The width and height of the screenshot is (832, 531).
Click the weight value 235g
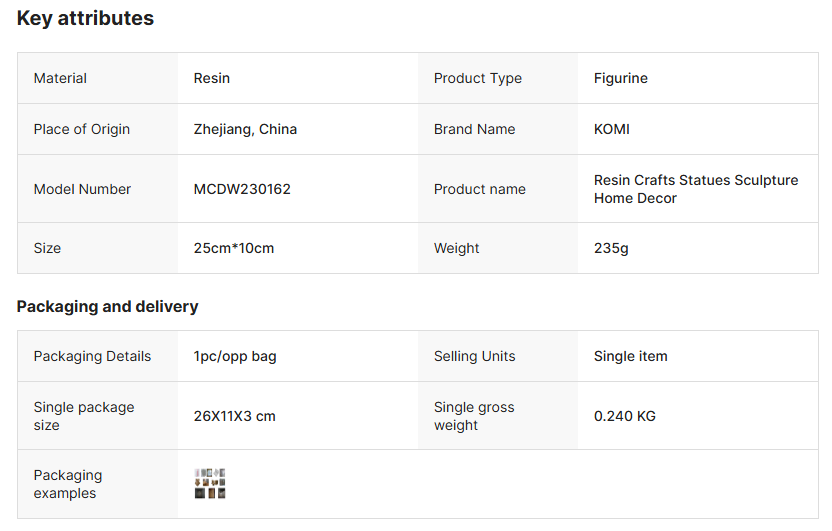(611, 248)
